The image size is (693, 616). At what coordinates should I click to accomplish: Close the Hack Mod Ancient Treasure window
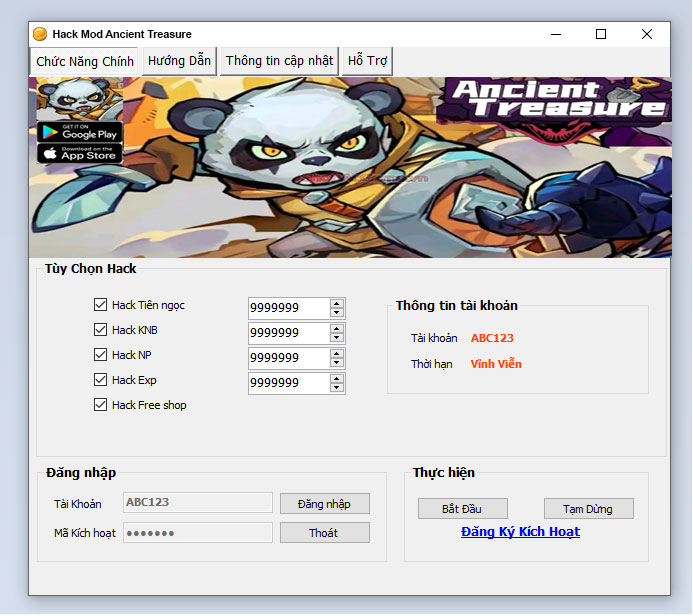pyautogui.click(x=647, y=34)
